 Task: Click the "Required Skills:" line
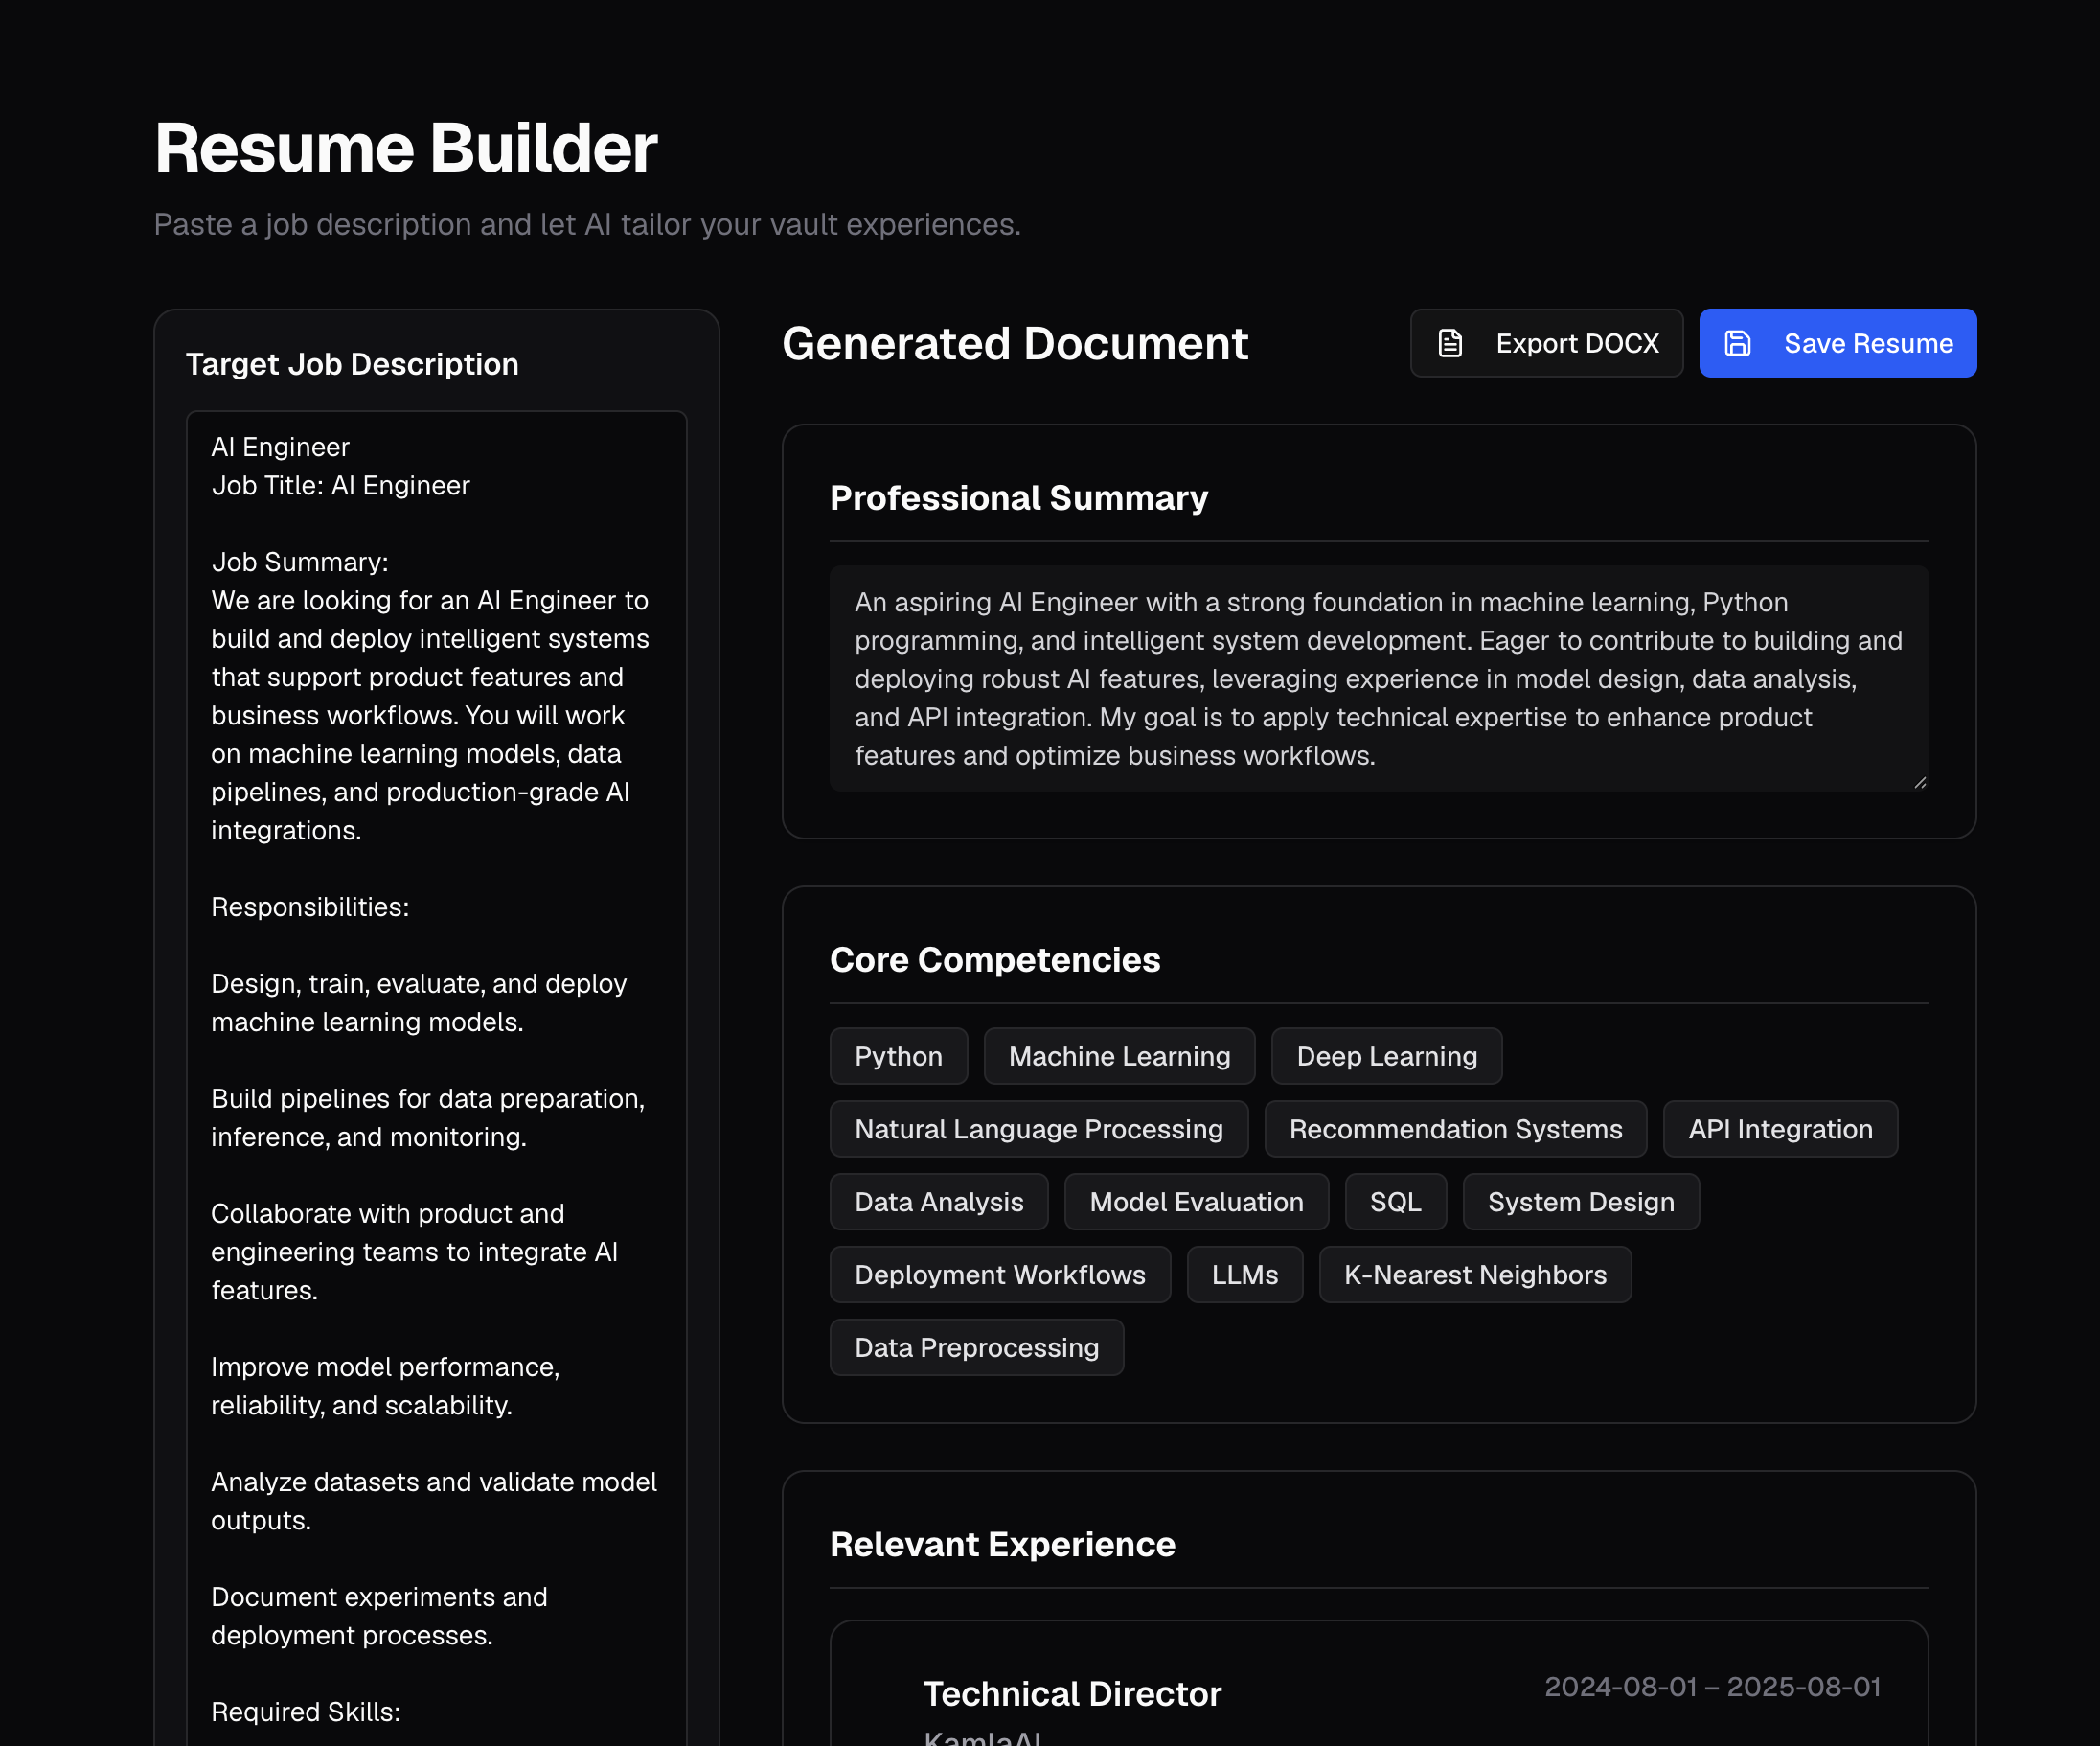305,1713
